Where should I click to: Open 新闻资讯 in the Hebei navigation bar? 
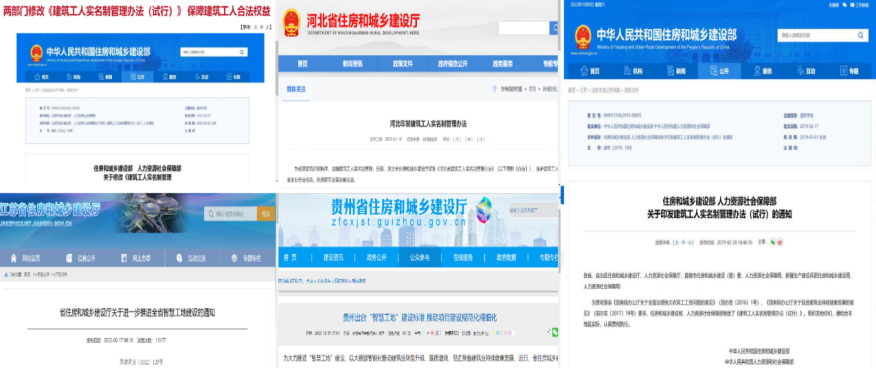tap(353, 63)
